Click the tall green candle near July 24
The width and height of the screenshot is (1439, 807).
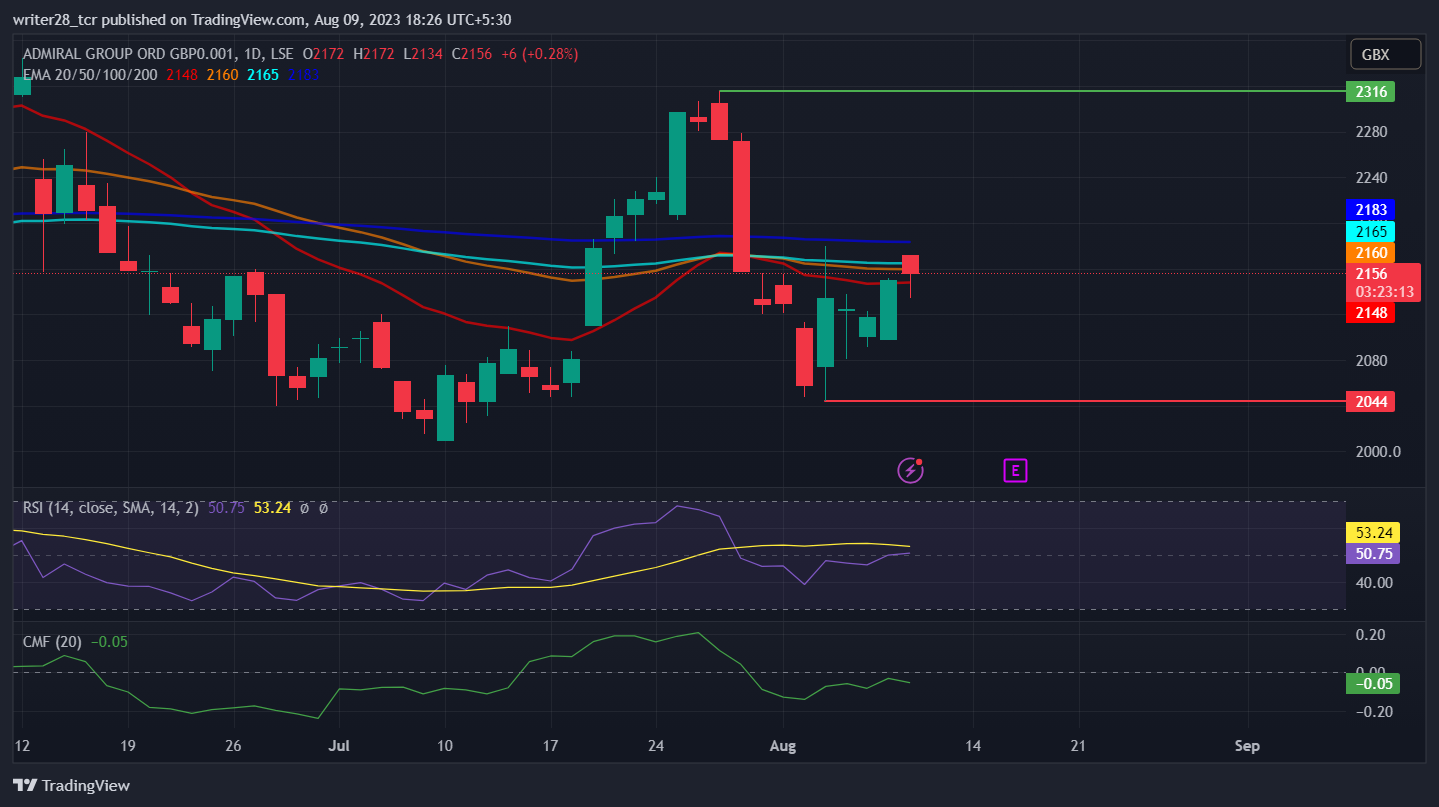point(677,163)
